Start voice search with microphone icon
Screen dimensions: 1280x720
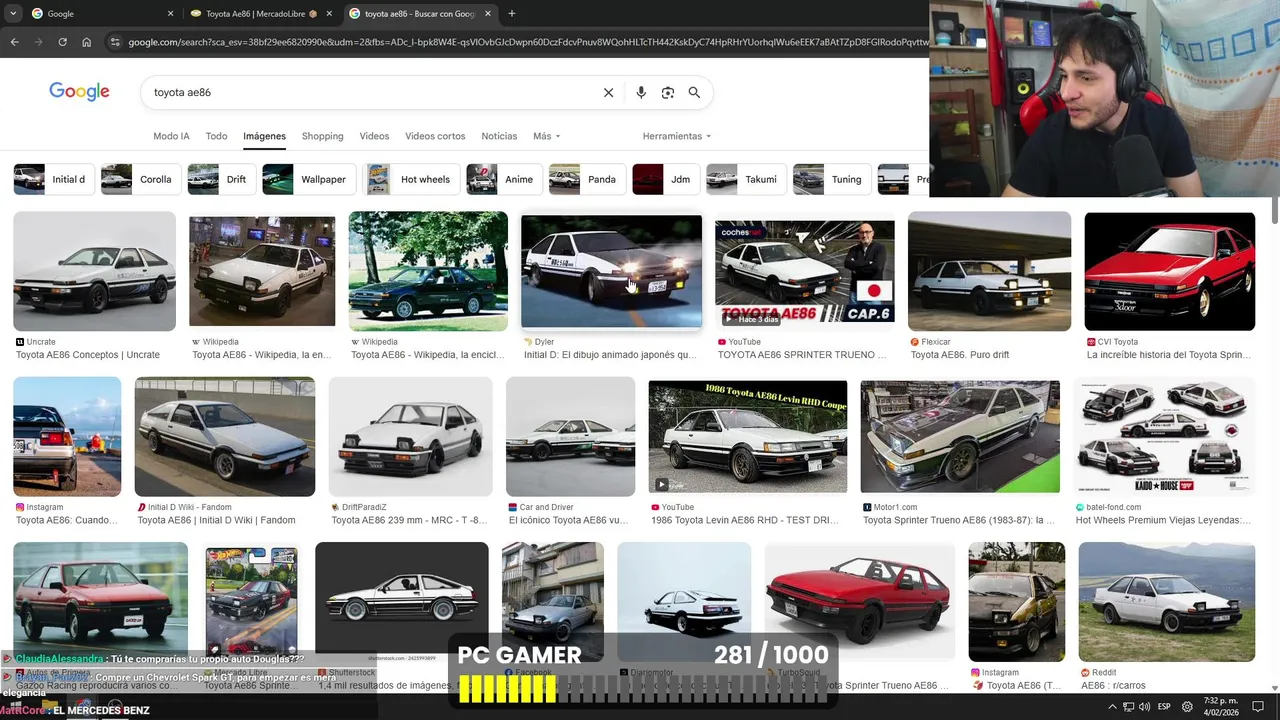641,92
